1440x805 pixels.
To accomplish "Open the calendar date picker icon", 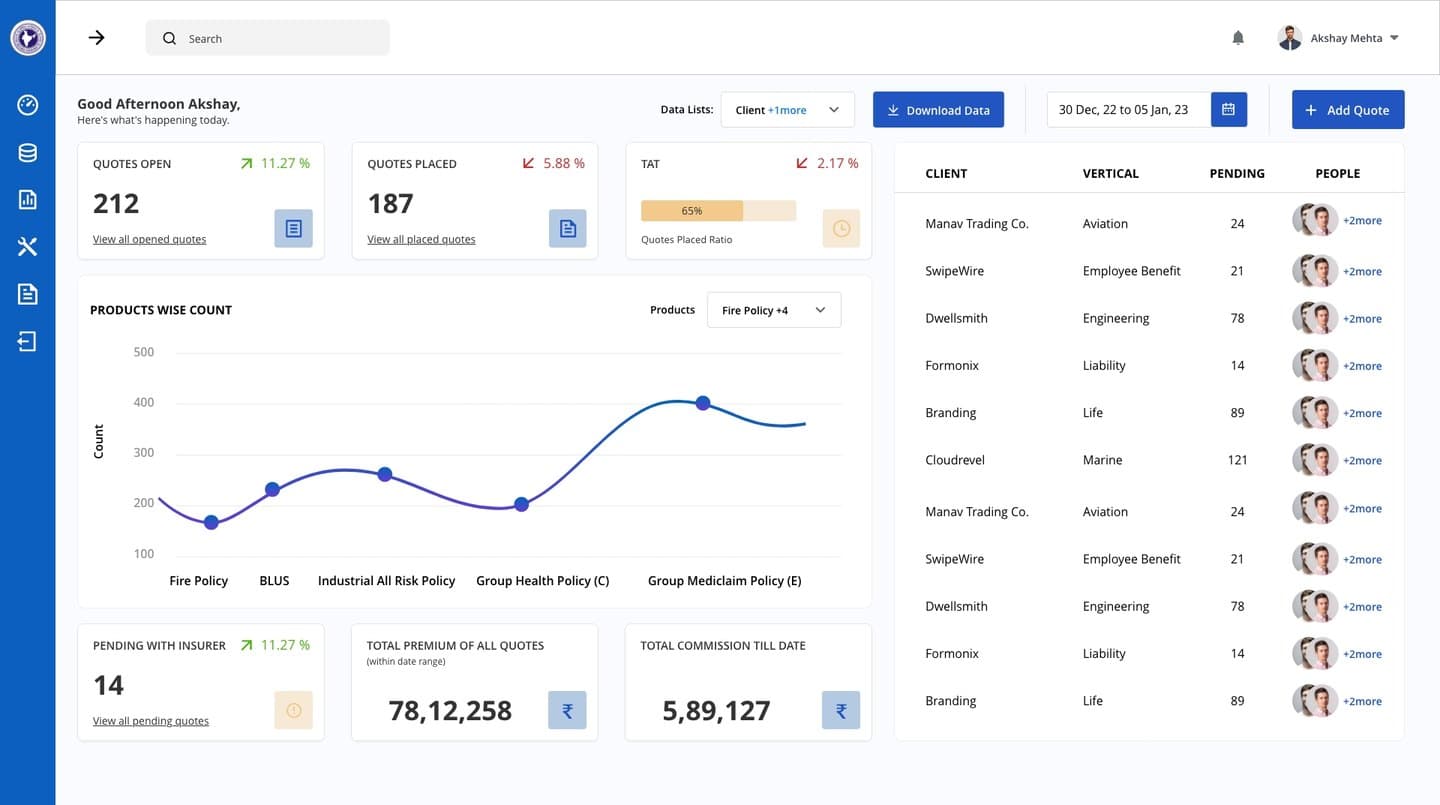I will click(1228, 110).
